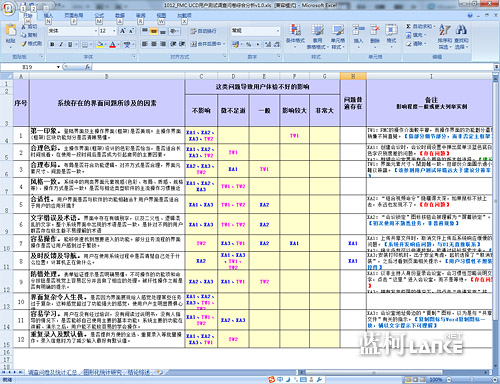Open the Fill (填充) menu
This screenshot has width=500, height=384.
(x=417, y=35)
